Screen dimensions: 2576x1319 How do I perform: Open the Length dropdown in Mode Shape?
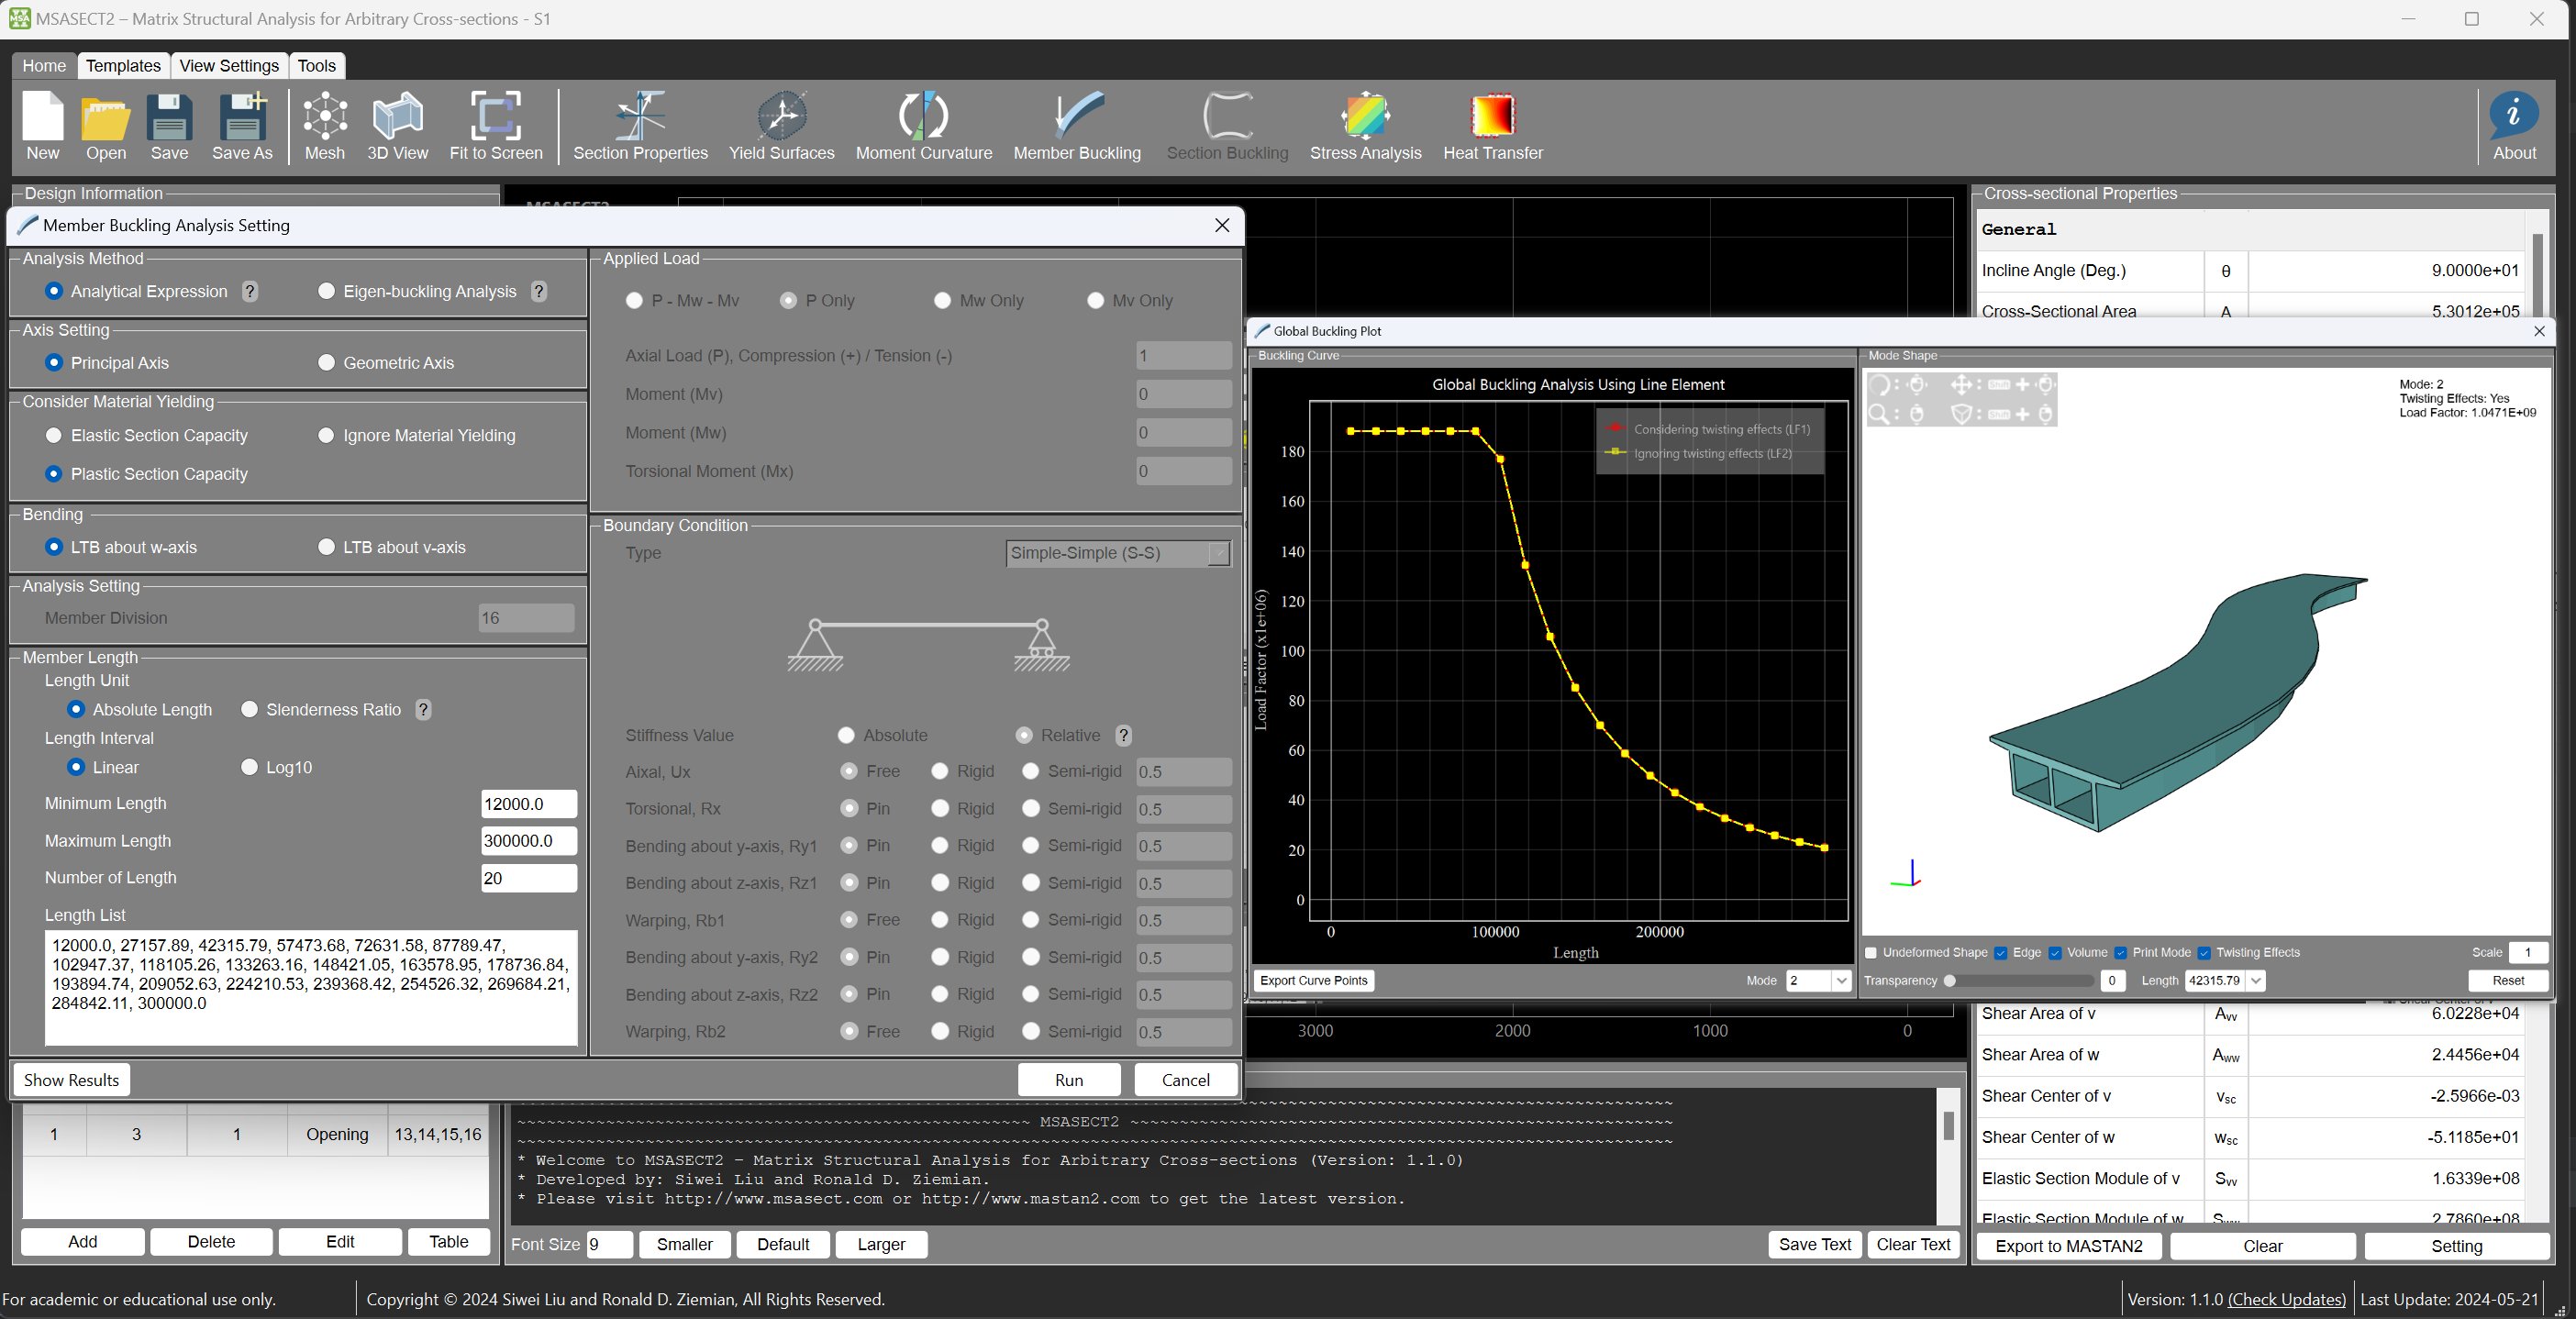tap(2255, 980)
